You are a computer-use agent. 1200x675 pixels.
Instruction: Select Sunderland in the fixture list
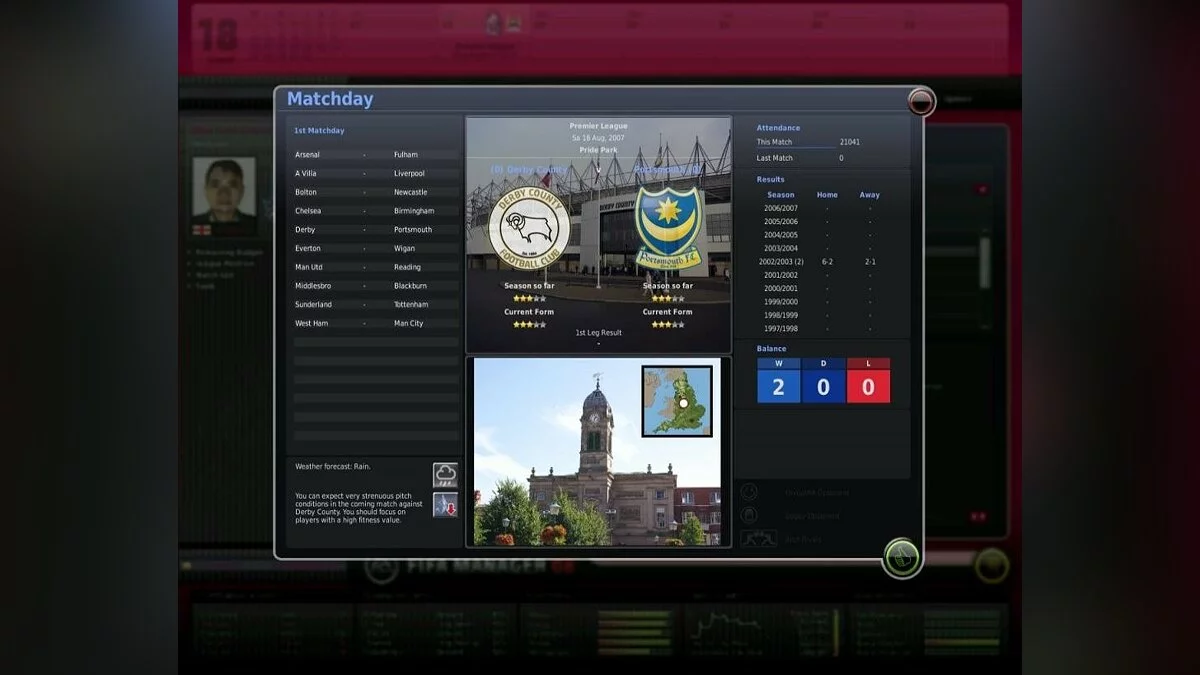[x=312, y=305]
